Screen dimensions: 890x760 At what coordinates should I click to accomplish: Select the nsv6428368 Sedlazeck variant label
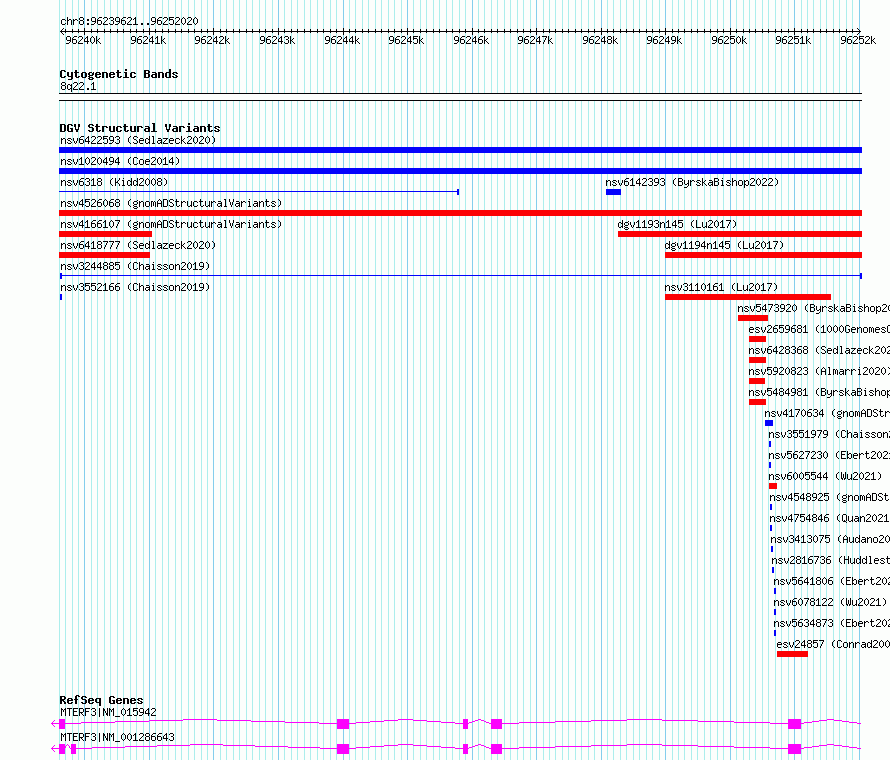819,350
